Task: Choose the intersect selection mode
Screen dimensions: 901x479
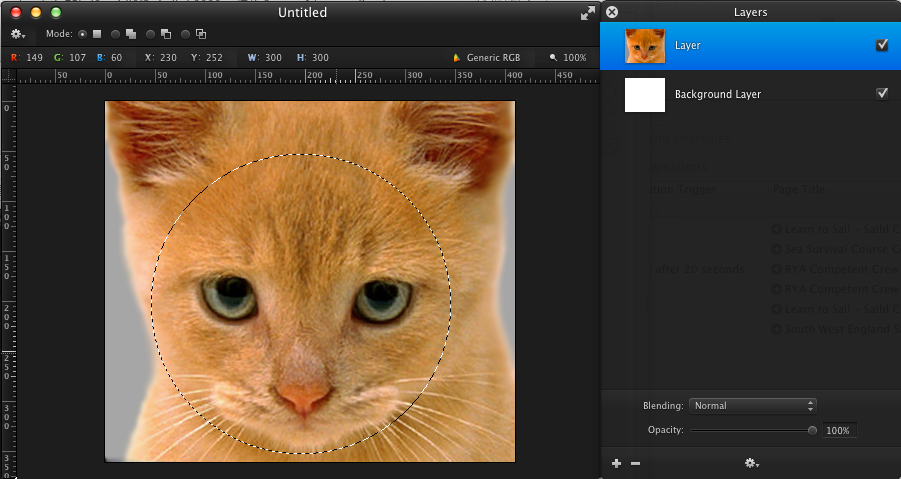Action: point(186,34)
